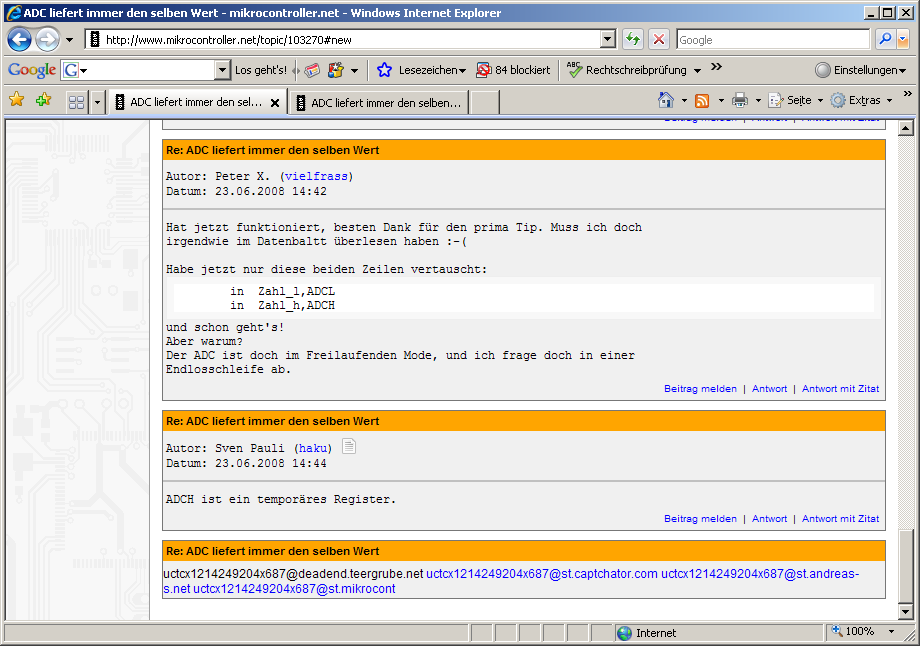Screen dimensions: 920x646
Task: Click 'ADCH ist ein temporäres Register.' text
Action: pyautogui.click(x=280, y=499)
